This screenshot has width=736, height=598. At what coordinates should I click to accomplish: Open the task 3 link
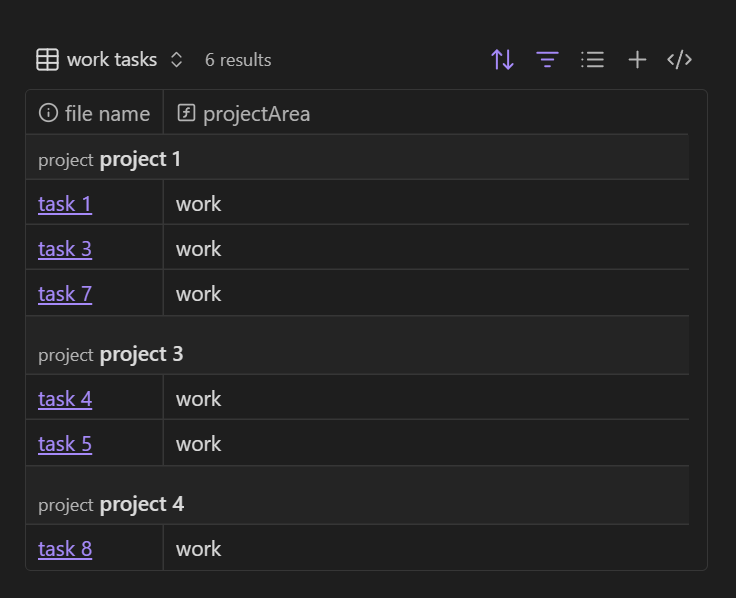(65, 249)
